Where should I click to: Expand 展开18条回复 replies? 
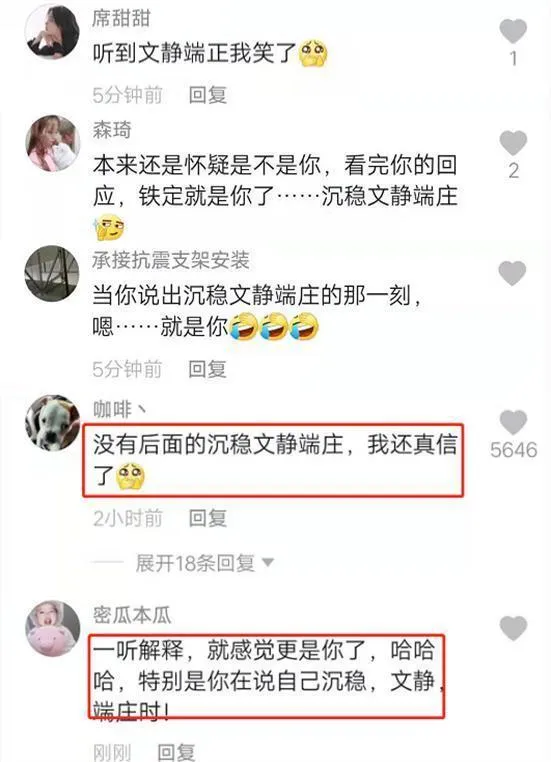(195, 563)
